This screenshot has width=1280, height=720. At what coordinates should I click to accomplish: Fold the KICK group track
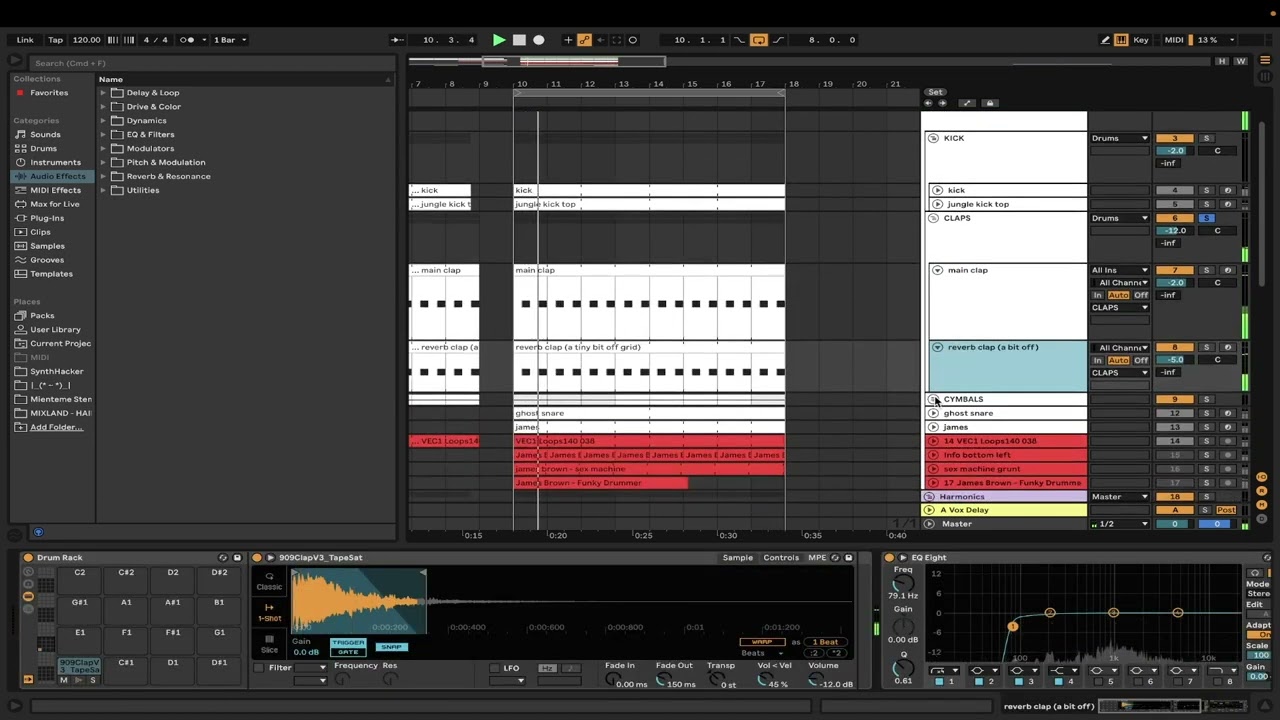(933, 138)
